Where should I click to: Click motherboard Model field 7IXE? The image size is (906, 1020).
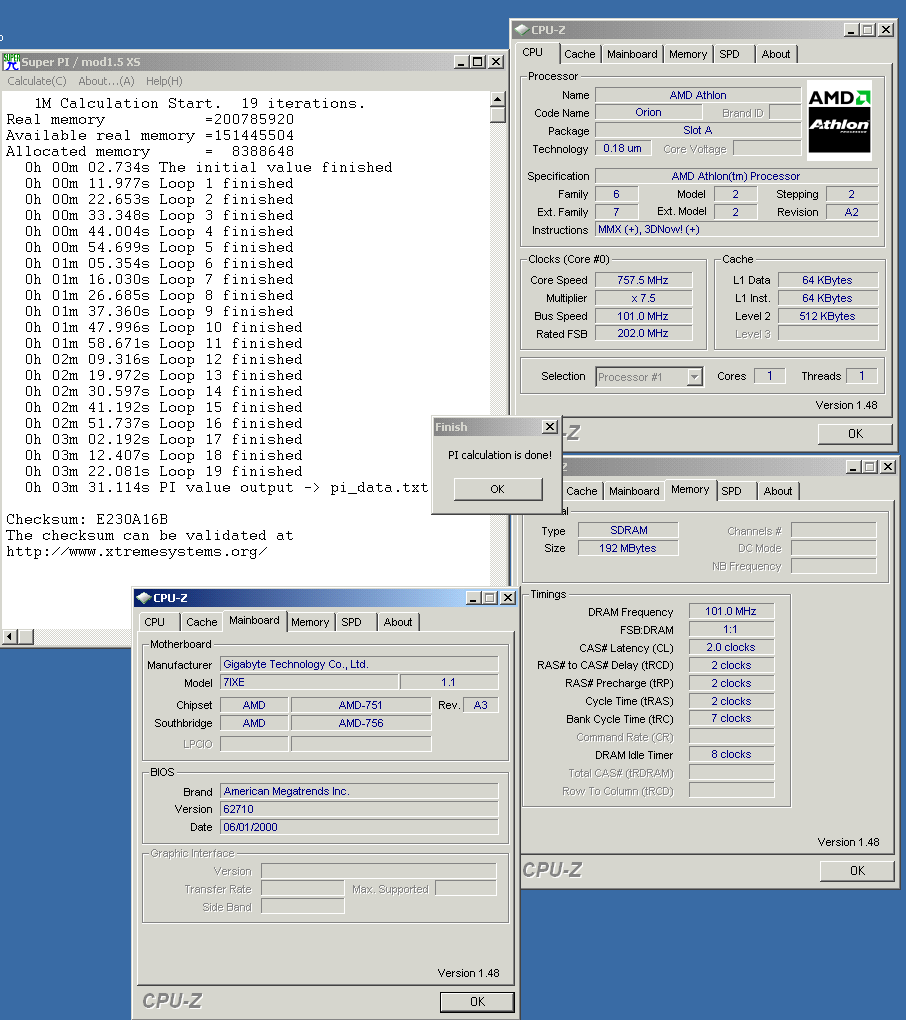[309, 682]
